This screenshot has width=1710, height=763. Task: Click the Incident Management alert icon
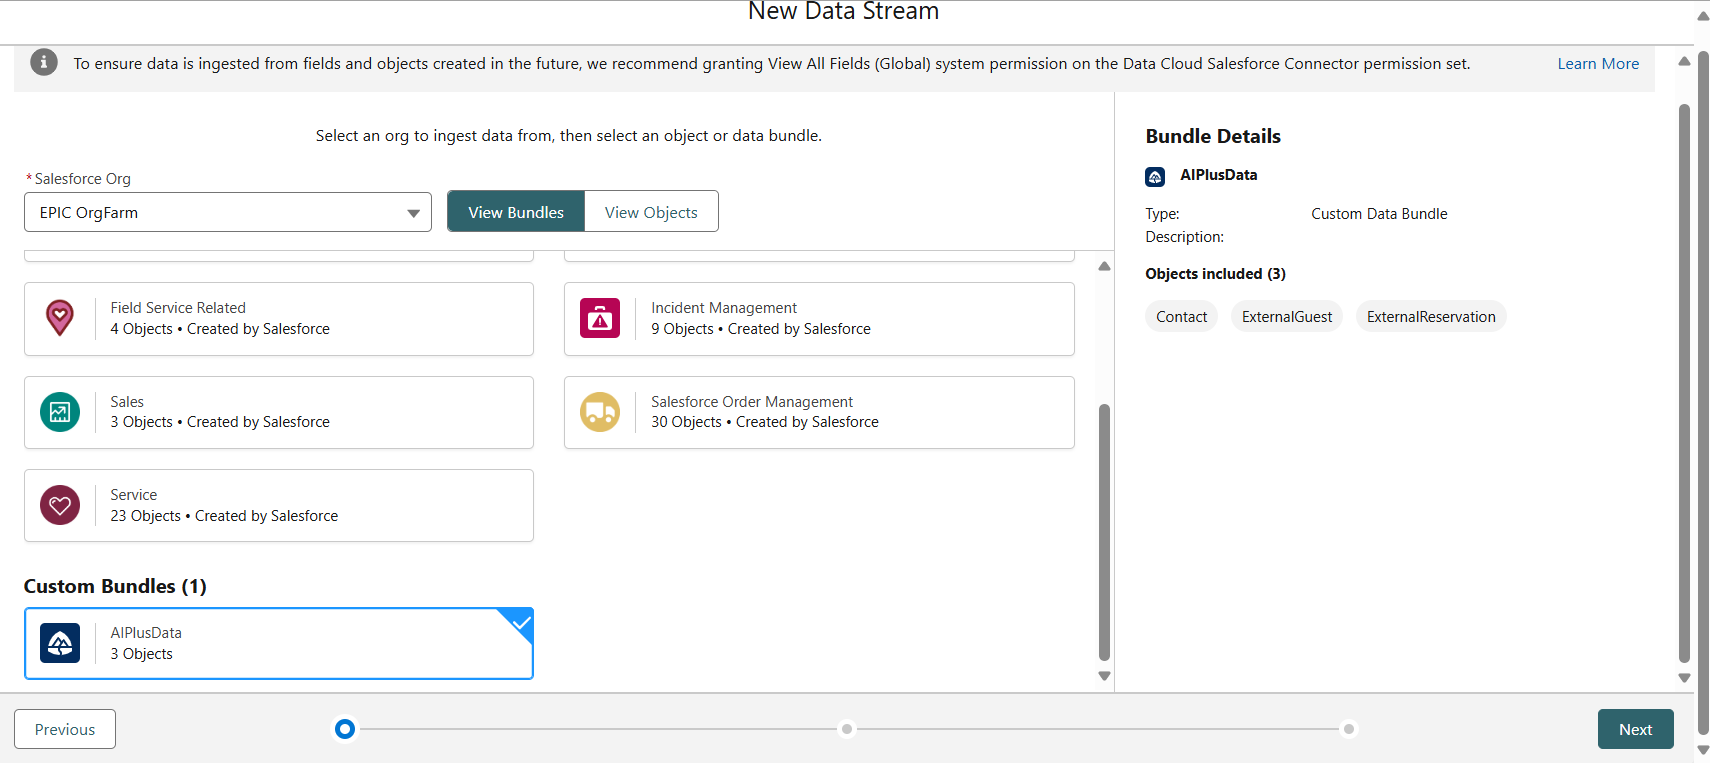(x=600, y=318)
